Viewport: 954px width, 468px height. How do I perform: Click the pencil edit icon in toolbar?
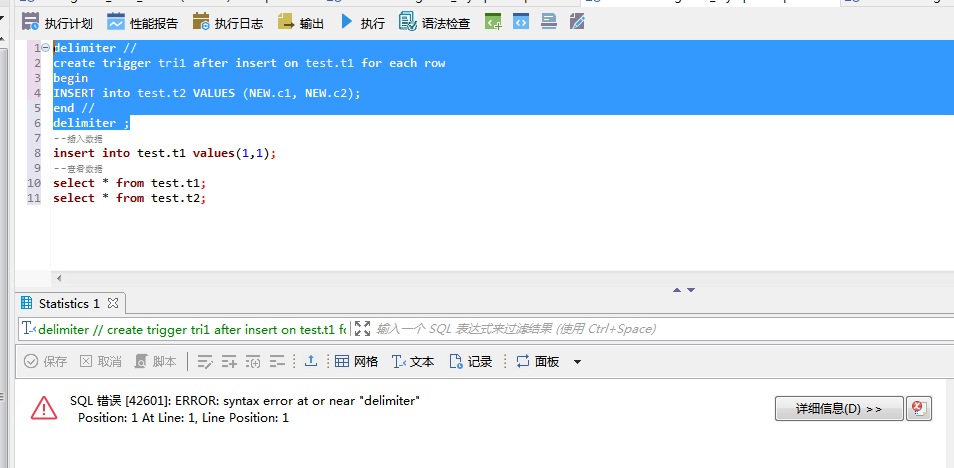(577, 22)
